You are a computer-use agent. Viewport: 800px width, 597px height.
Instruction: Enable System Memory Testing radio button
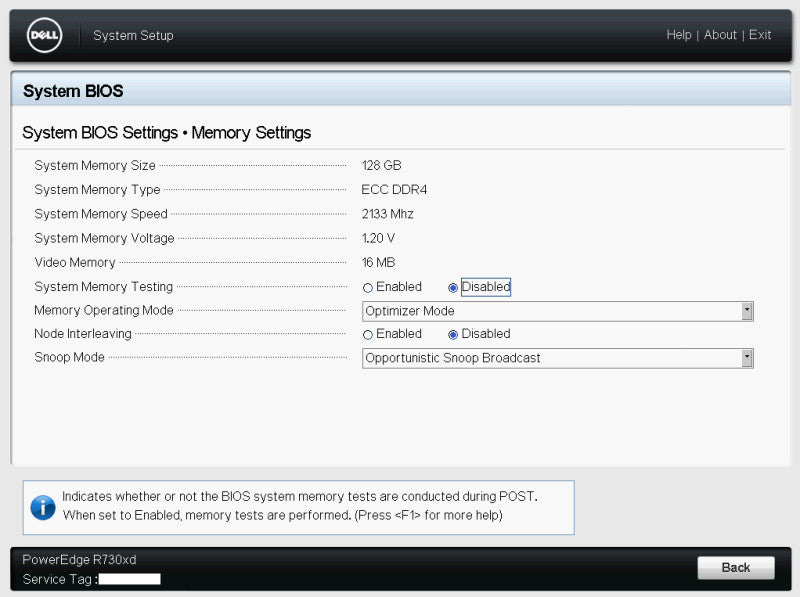pyautogui.click(x=367, y=288)
